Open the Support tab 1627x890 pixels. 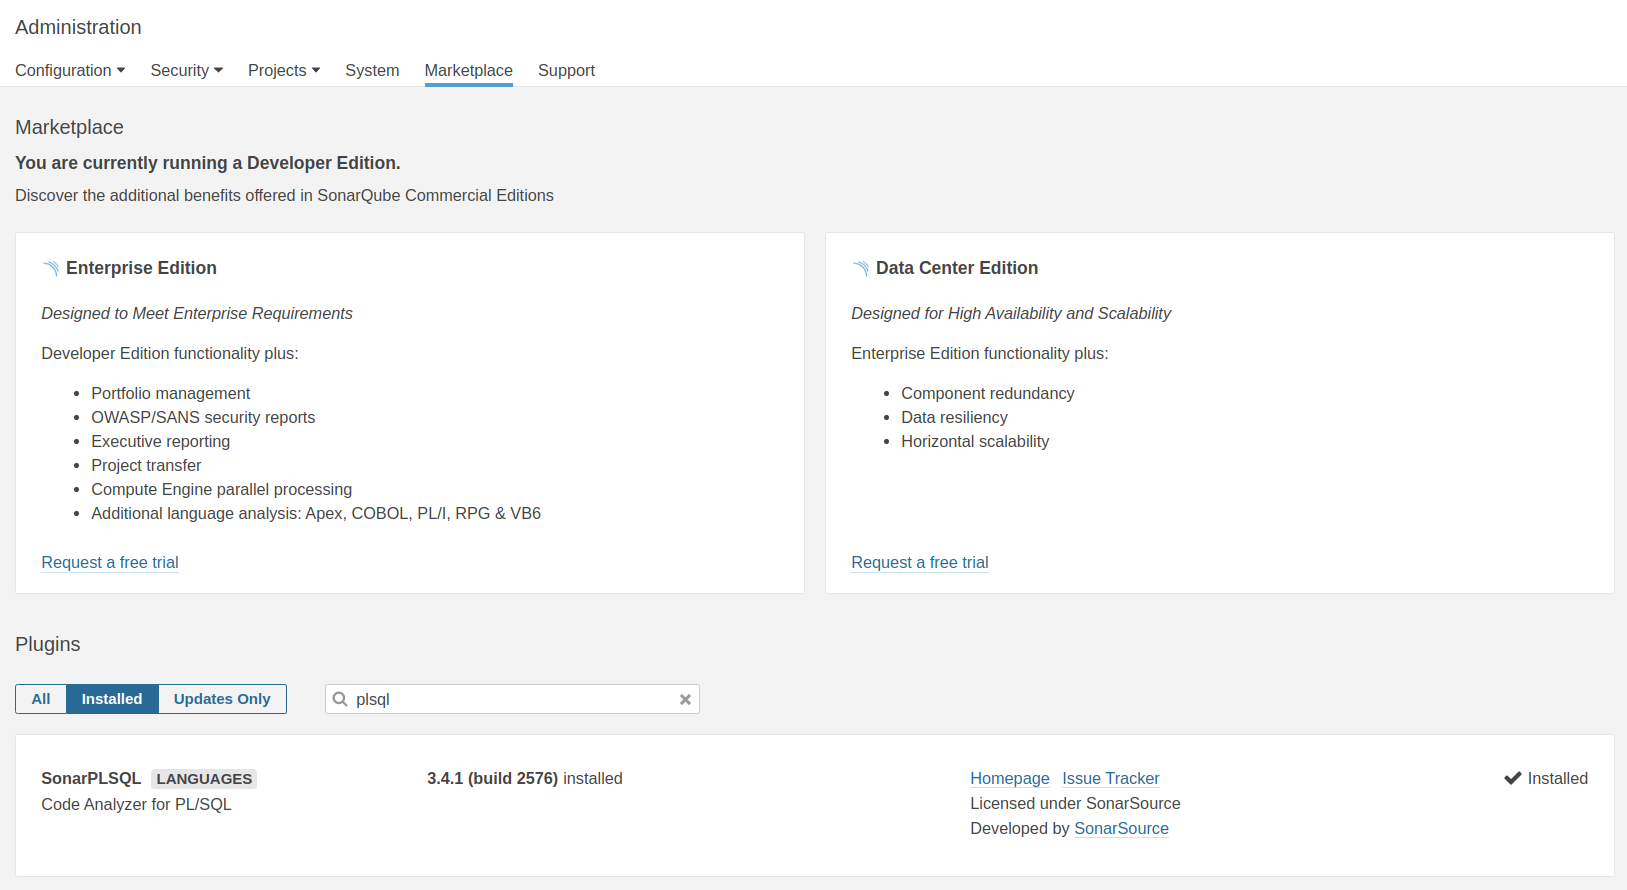pos(566,70)
